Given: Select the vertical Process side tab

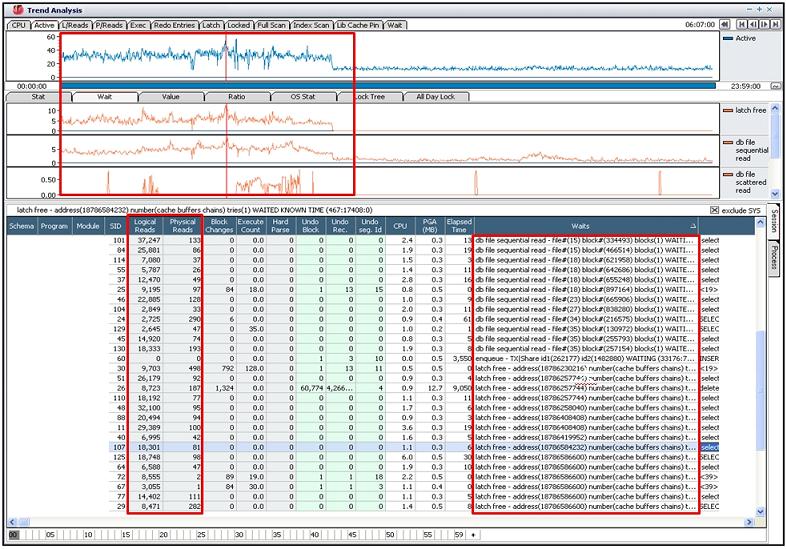Looking at the screenshot, I should point(774,257).
